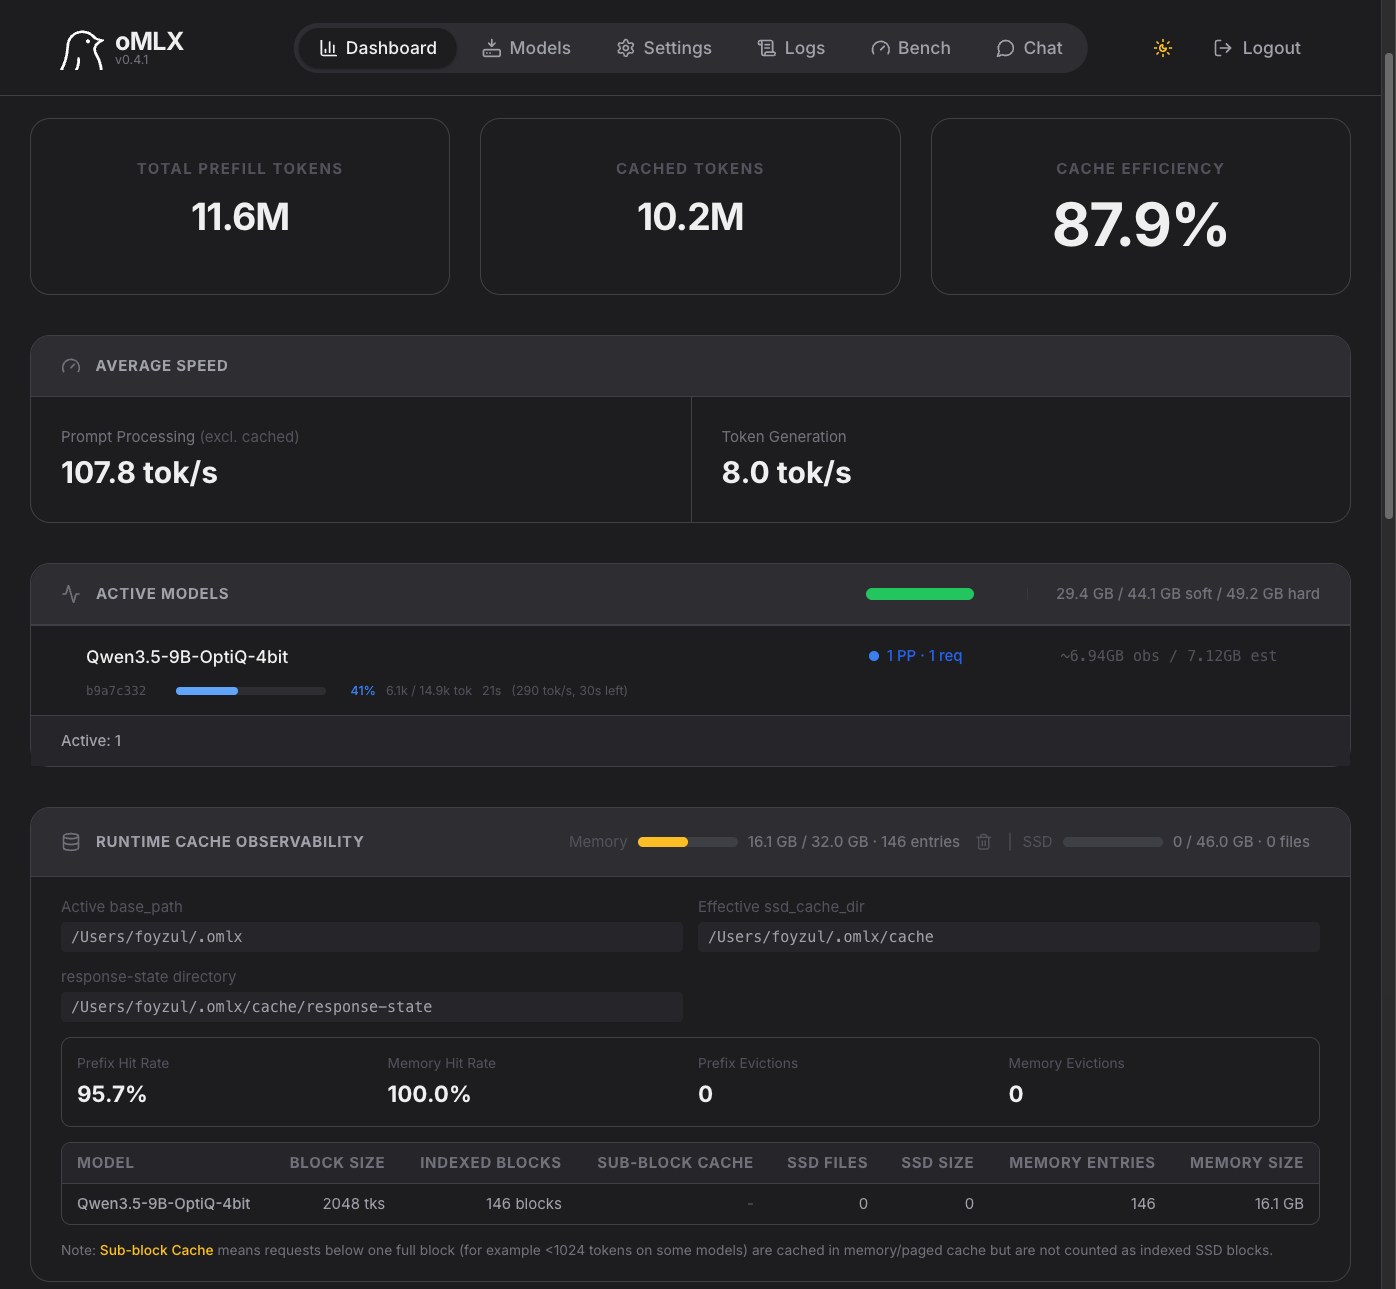Screen dimensions: 1396x1289
Task: Click the Cached Tokens card
Action: (x=690, y=207)
